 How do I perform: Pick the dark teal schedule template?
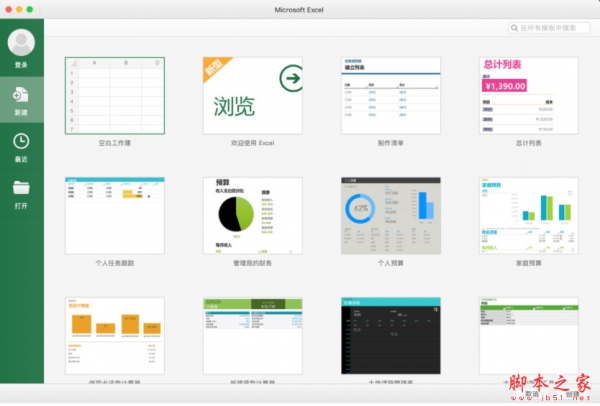(391, 336)
